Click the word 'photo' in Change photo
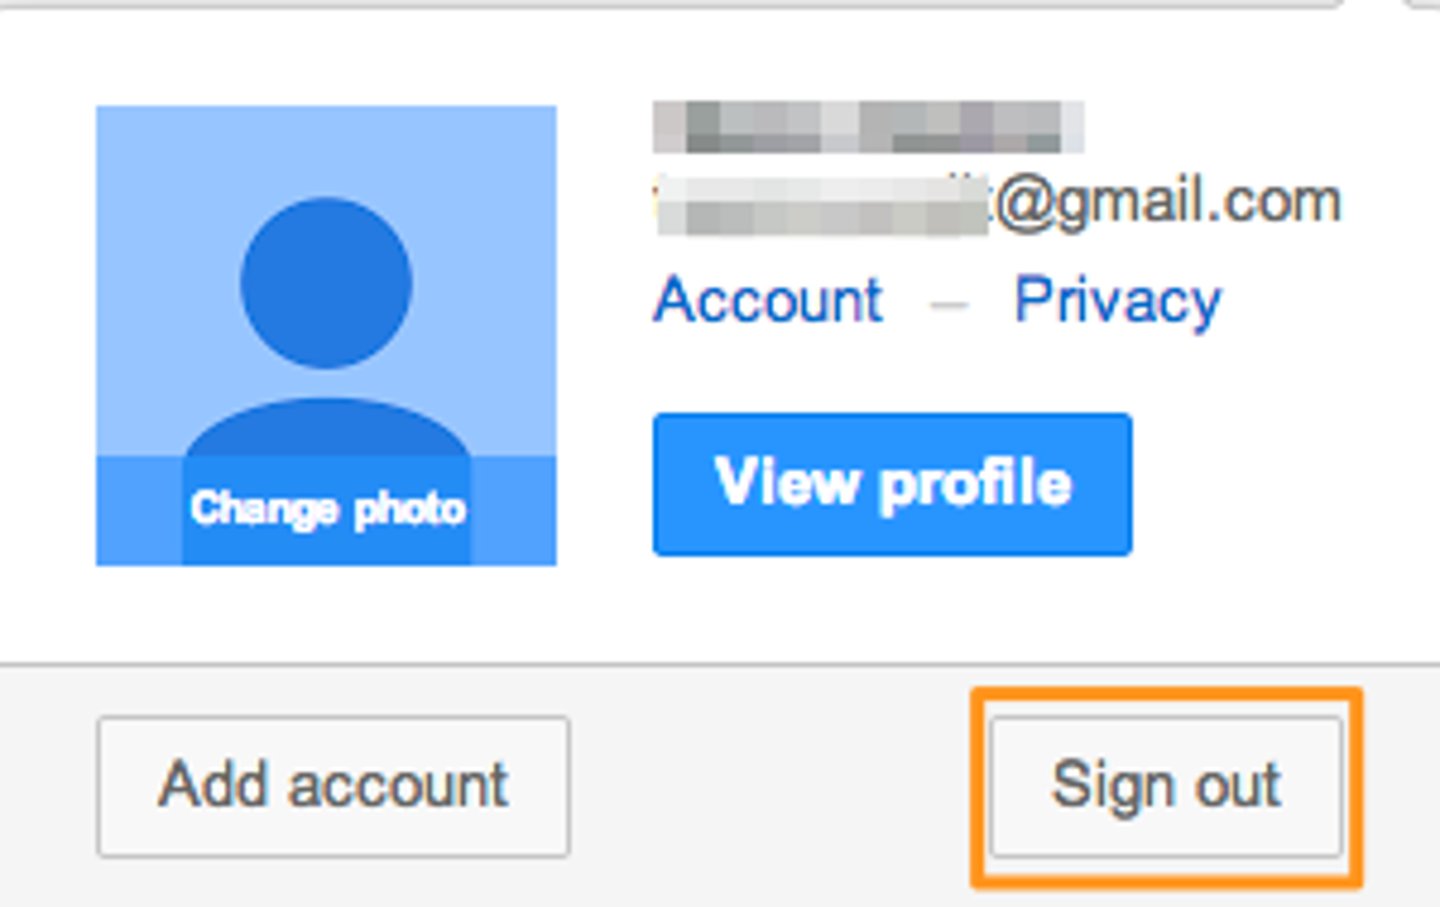 (x=410, y=511)
